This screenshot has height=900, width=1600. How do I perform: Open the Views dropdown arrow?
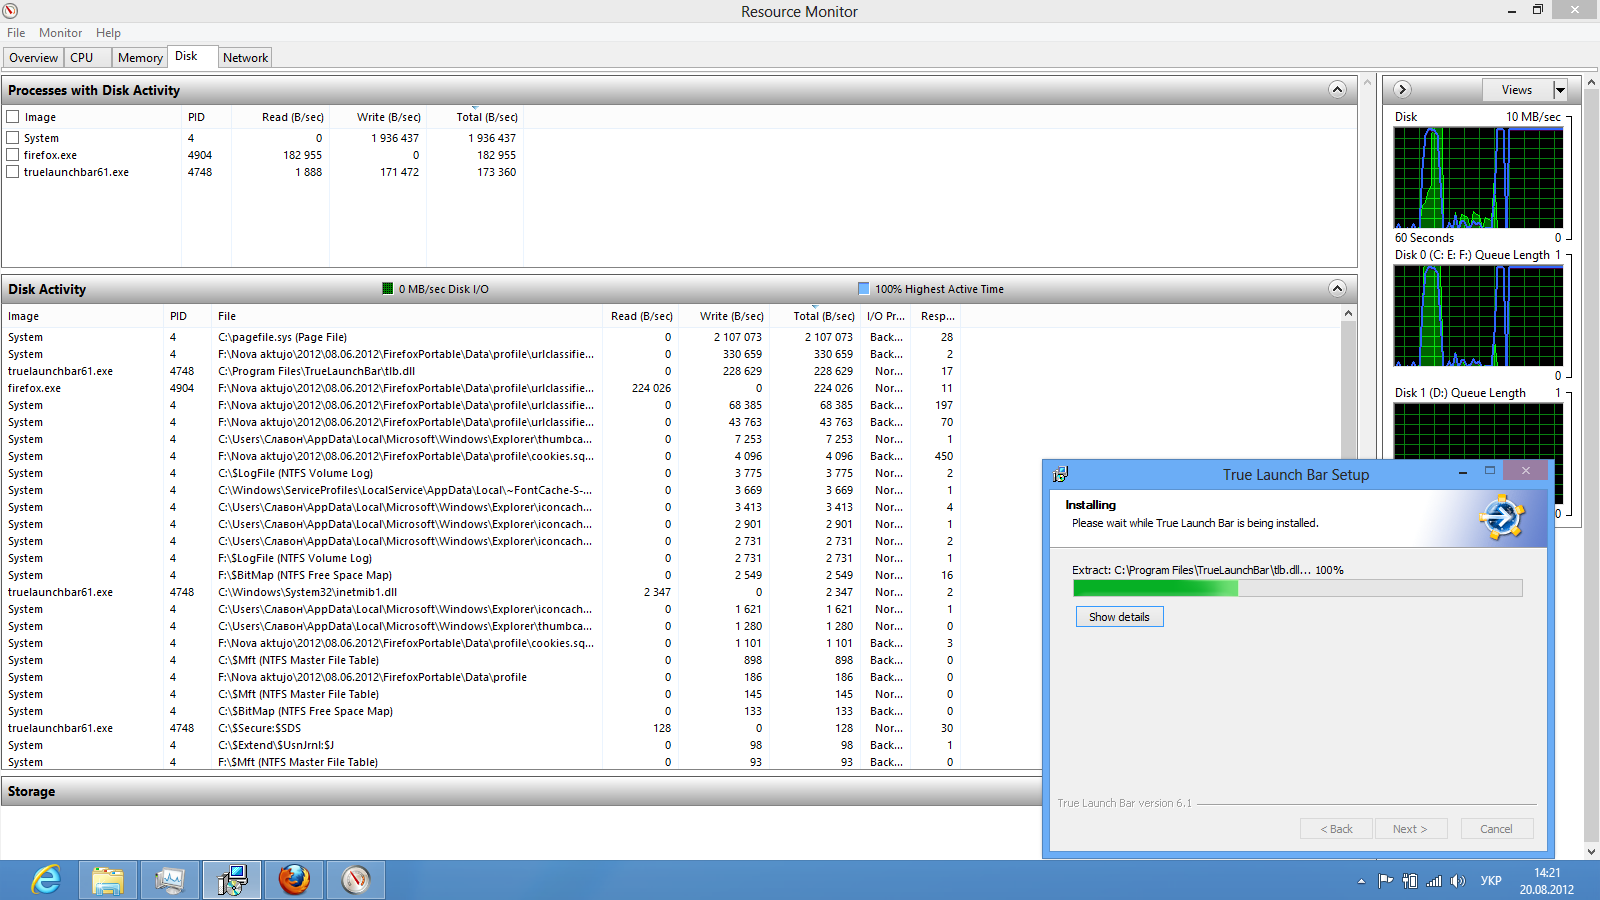pyautogui.click(x=1559, y=90)
